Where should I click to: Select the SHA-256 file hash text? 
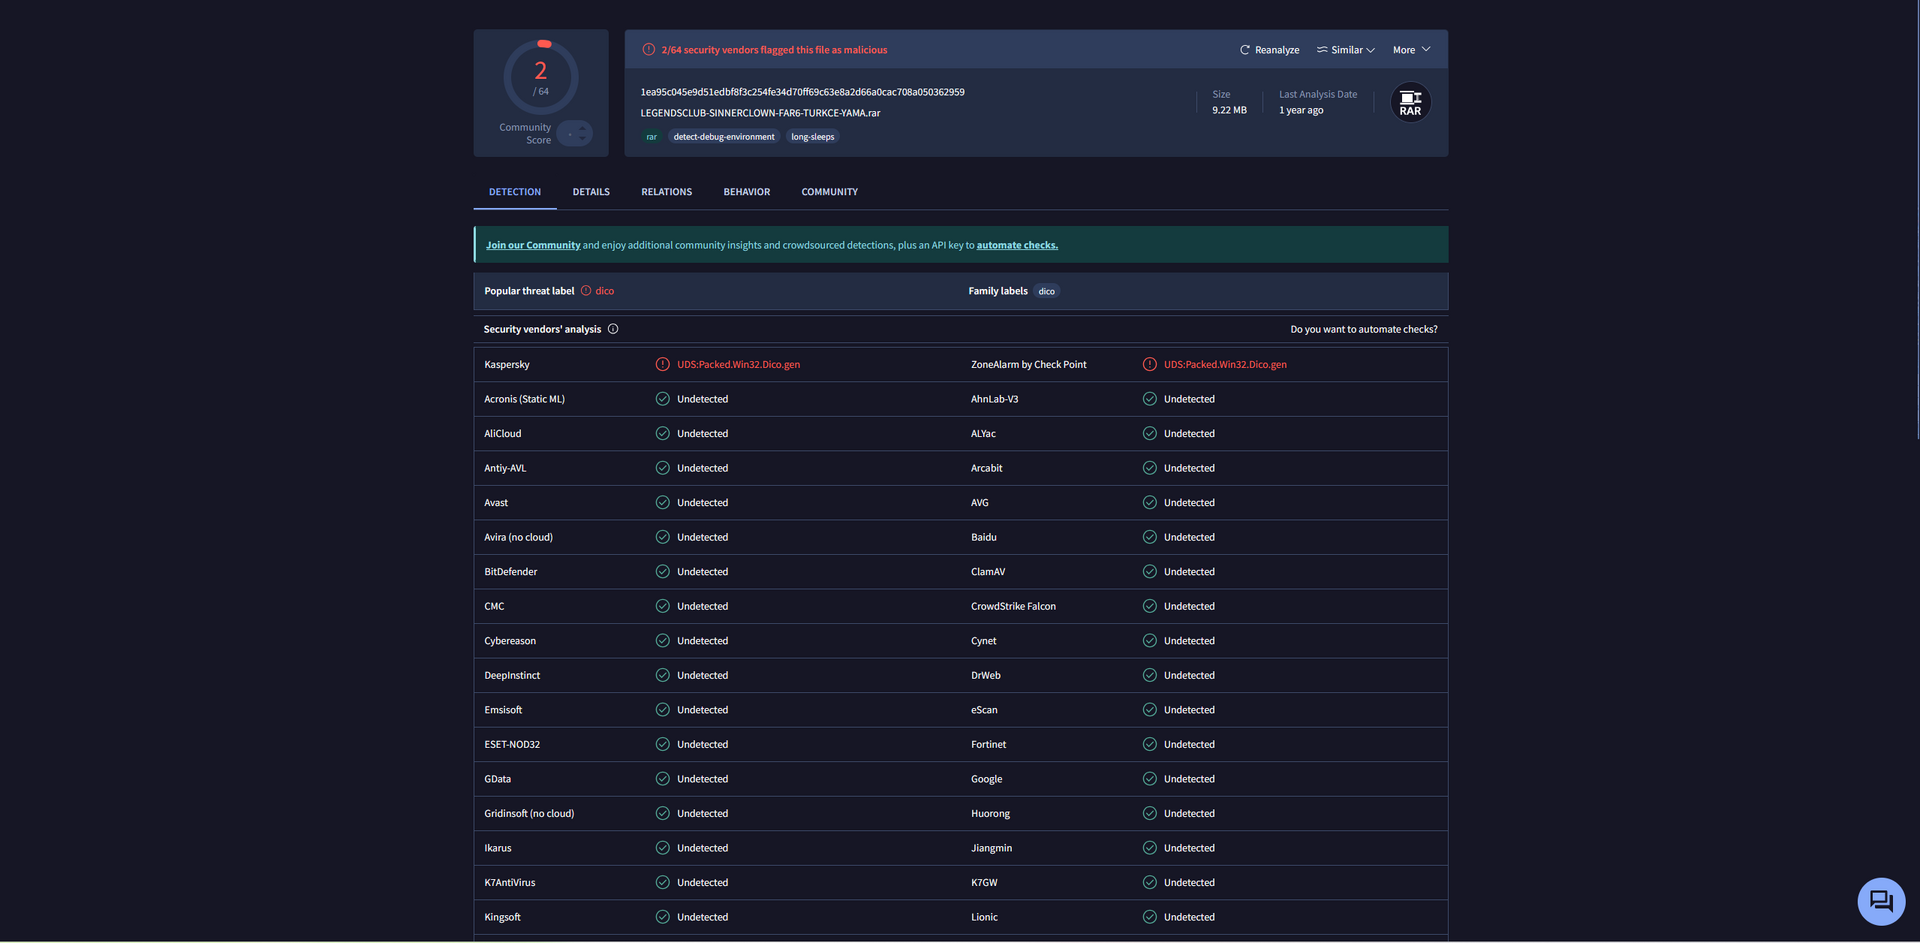(x=803, y=92)
